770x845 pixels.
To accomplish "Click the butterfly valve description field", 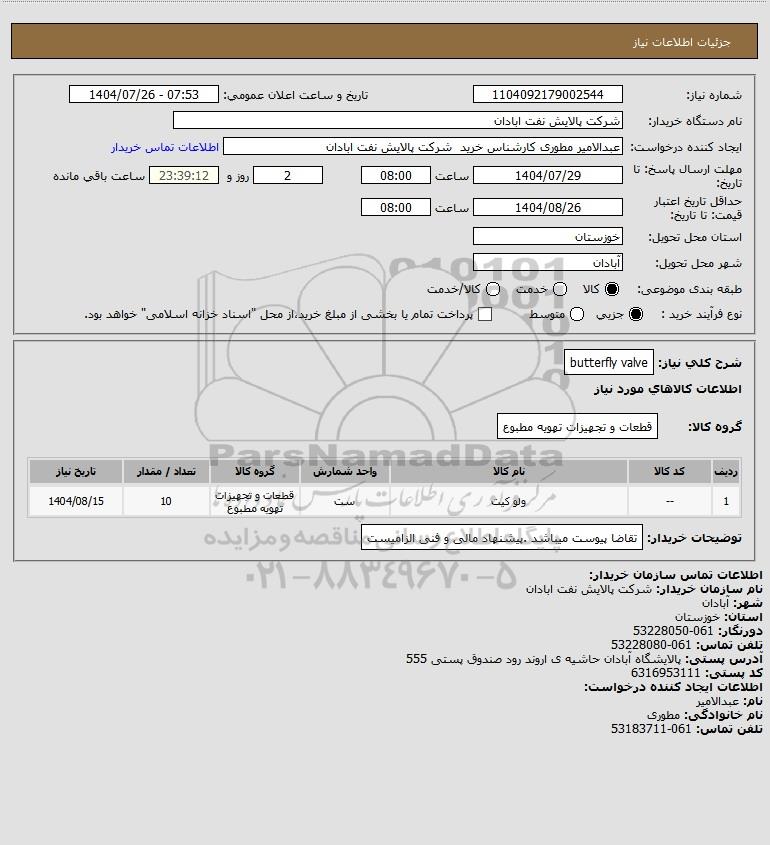I will (609, 362).
